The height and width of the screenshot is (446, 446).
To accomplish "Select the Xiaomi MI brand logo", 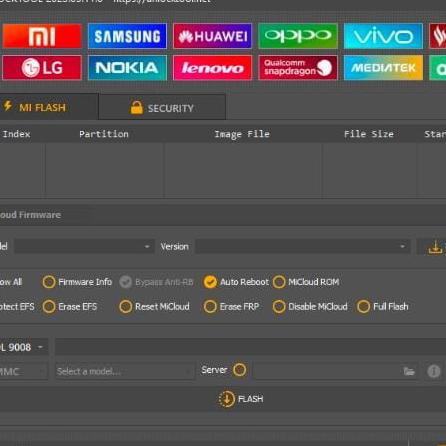I will click(42, 36).
